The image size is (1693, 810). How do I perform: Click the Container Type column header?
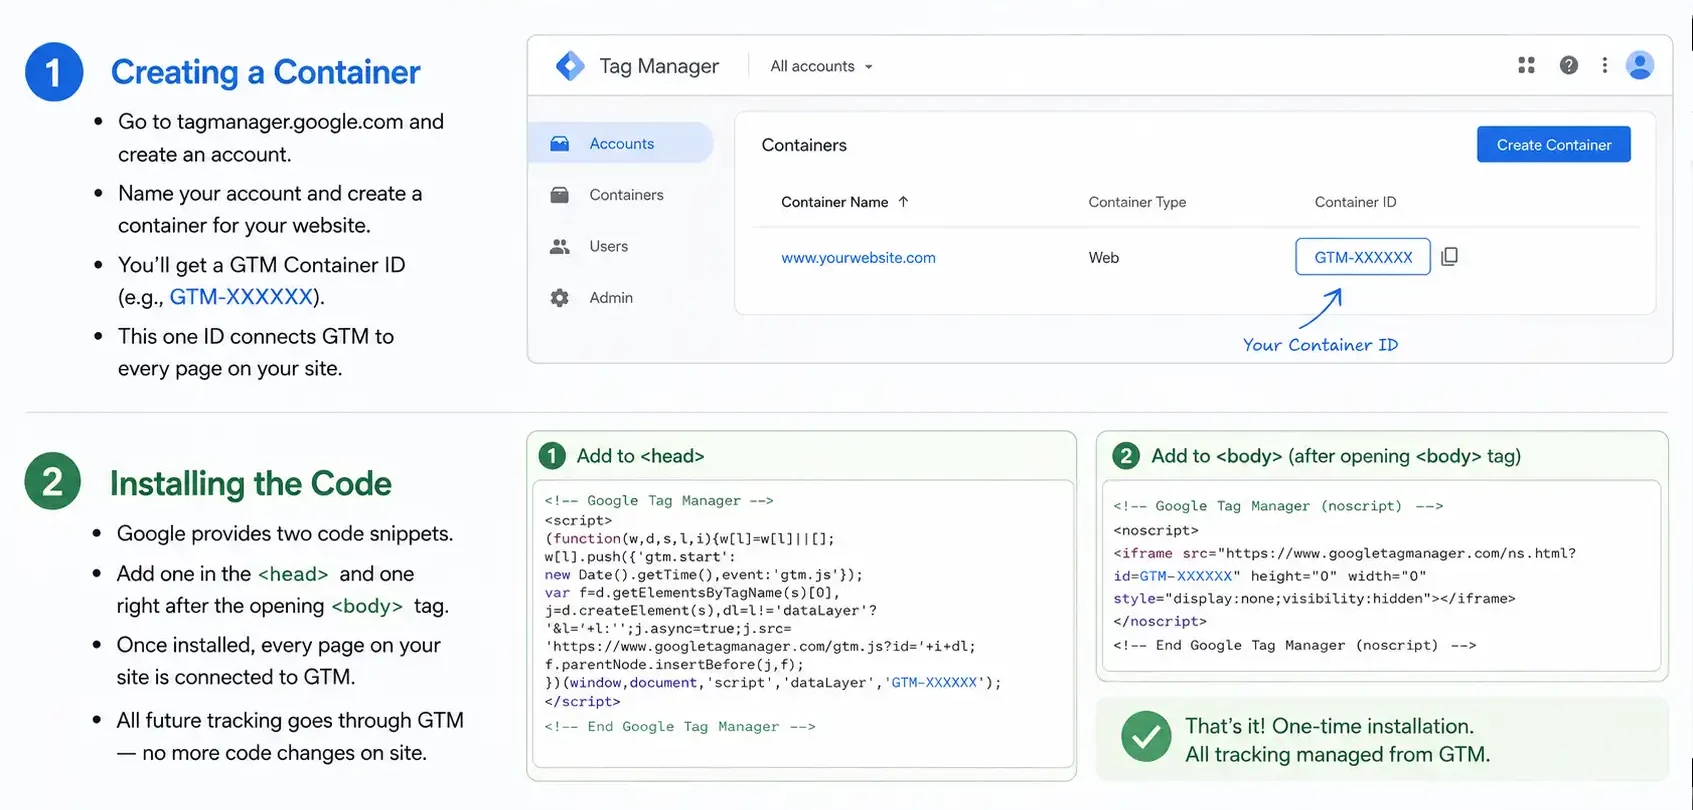tap(1137, 202)
